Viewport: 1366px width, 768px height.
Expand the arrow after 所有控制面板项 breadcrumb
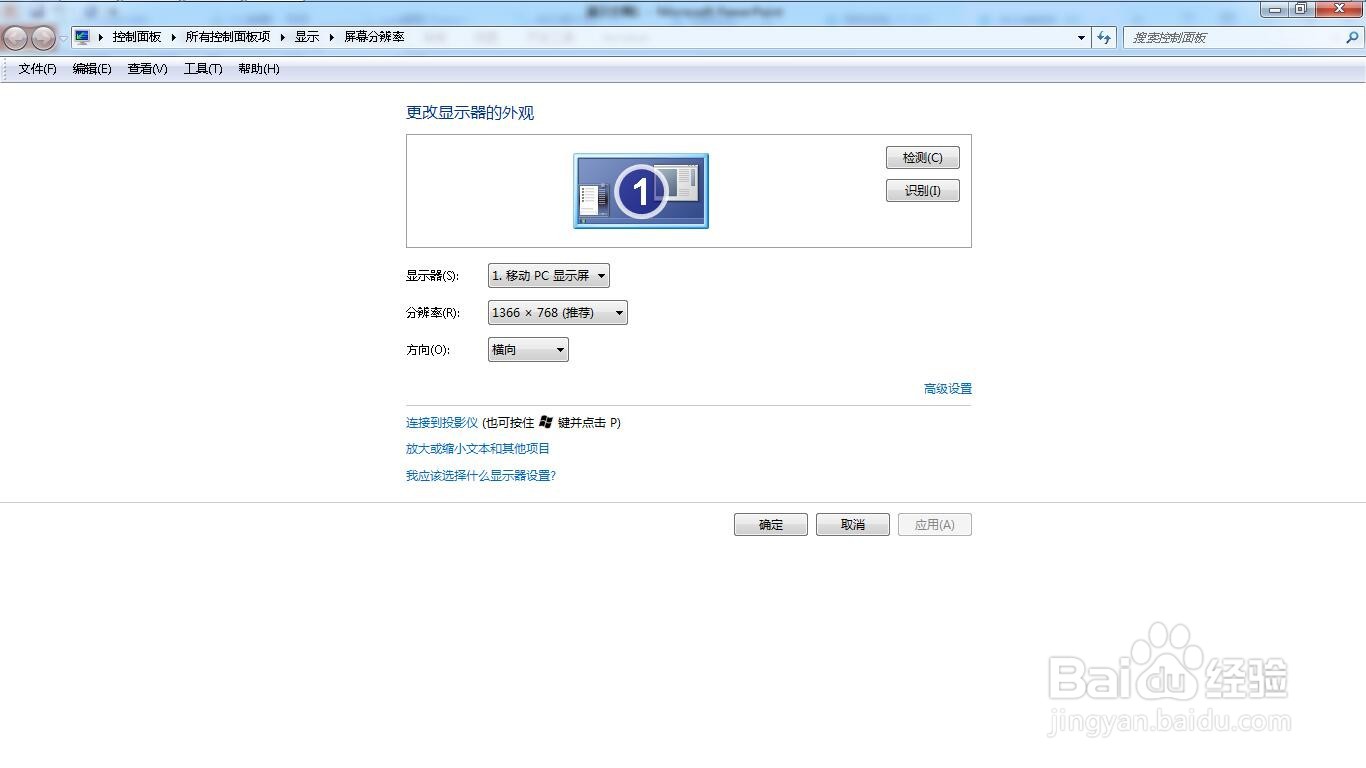pos(282,37)
